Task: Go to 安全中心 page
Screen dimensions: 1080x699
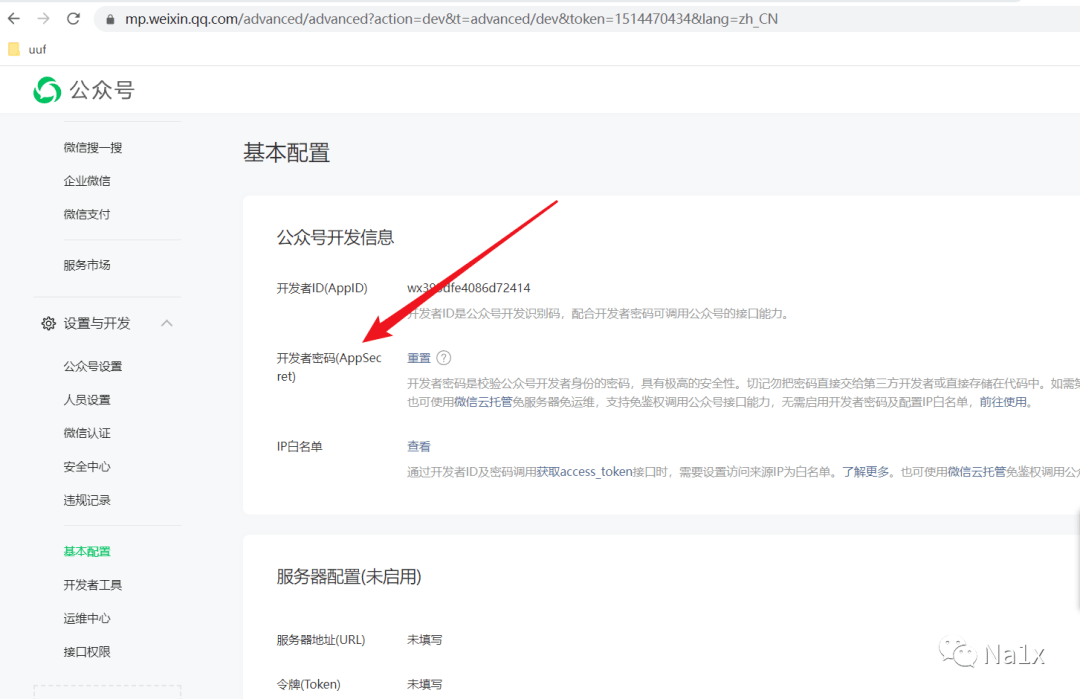Action: tap(87, 467)
